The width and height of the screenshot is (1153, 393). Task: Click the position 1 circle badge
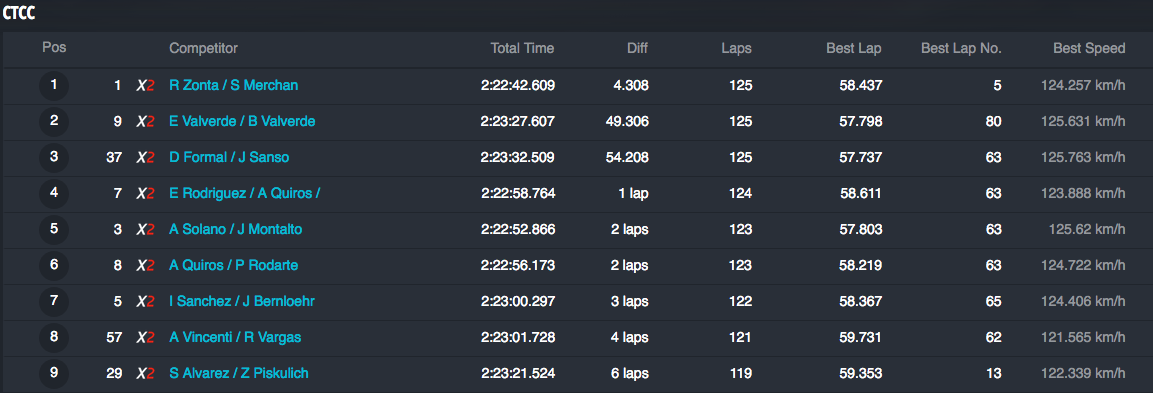54,86
